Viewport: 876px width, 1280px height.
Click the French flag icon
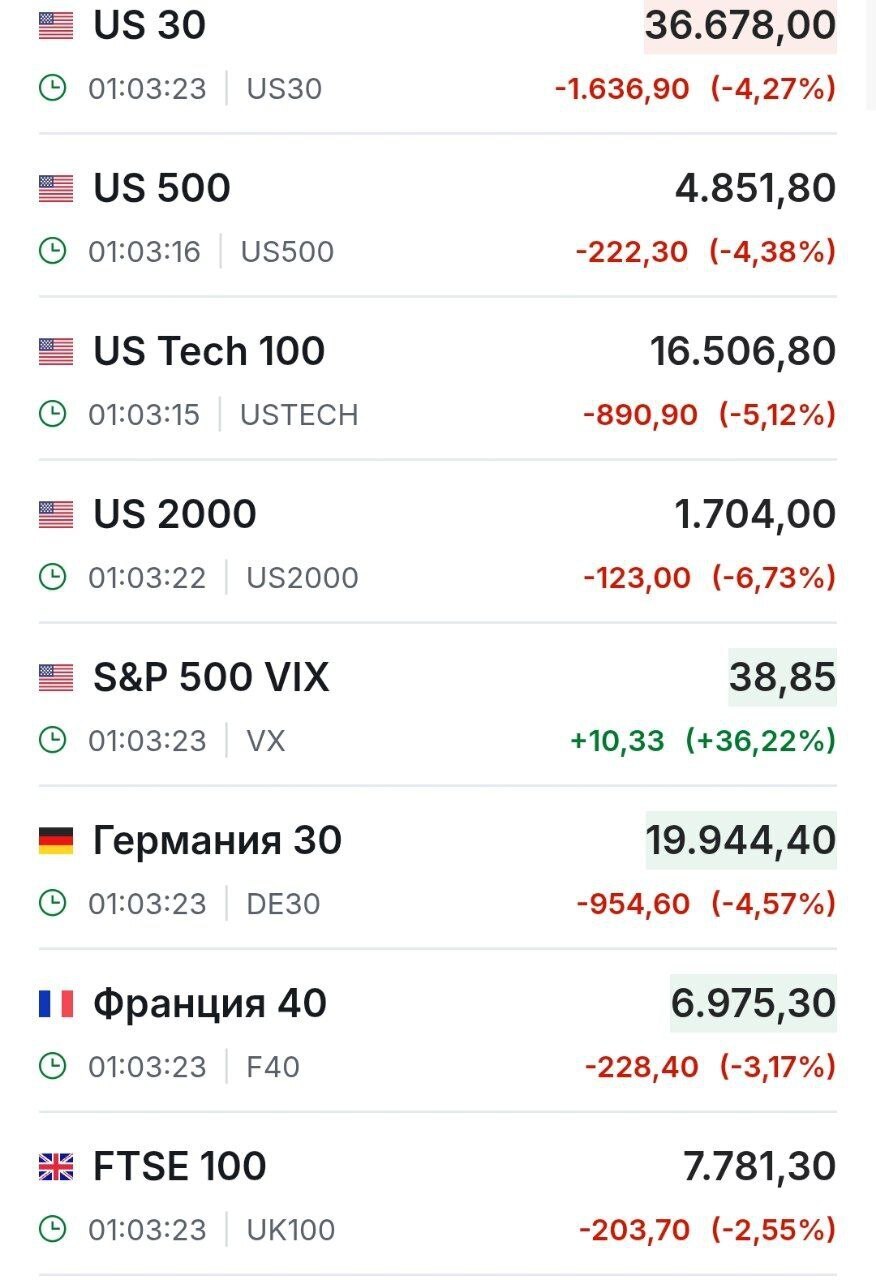point(56,1004)
